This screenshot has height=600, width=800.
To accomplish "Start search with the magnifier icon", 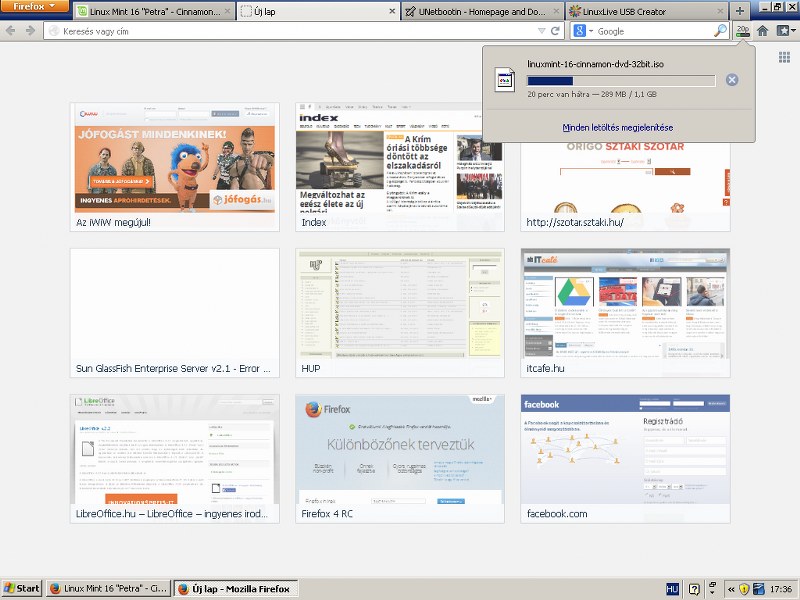I will pyautogui.click(x=720, y=31).
